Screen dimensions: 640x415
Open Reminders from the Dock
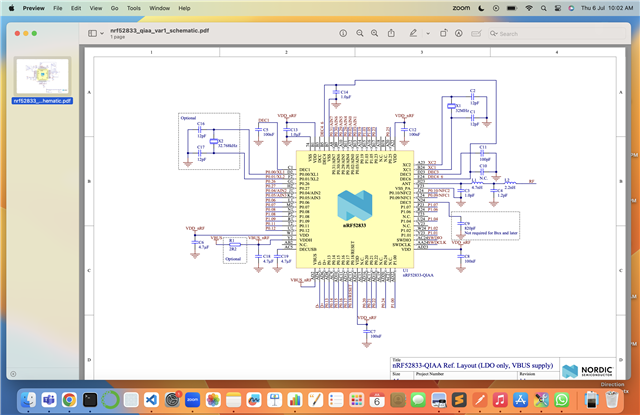336,400
